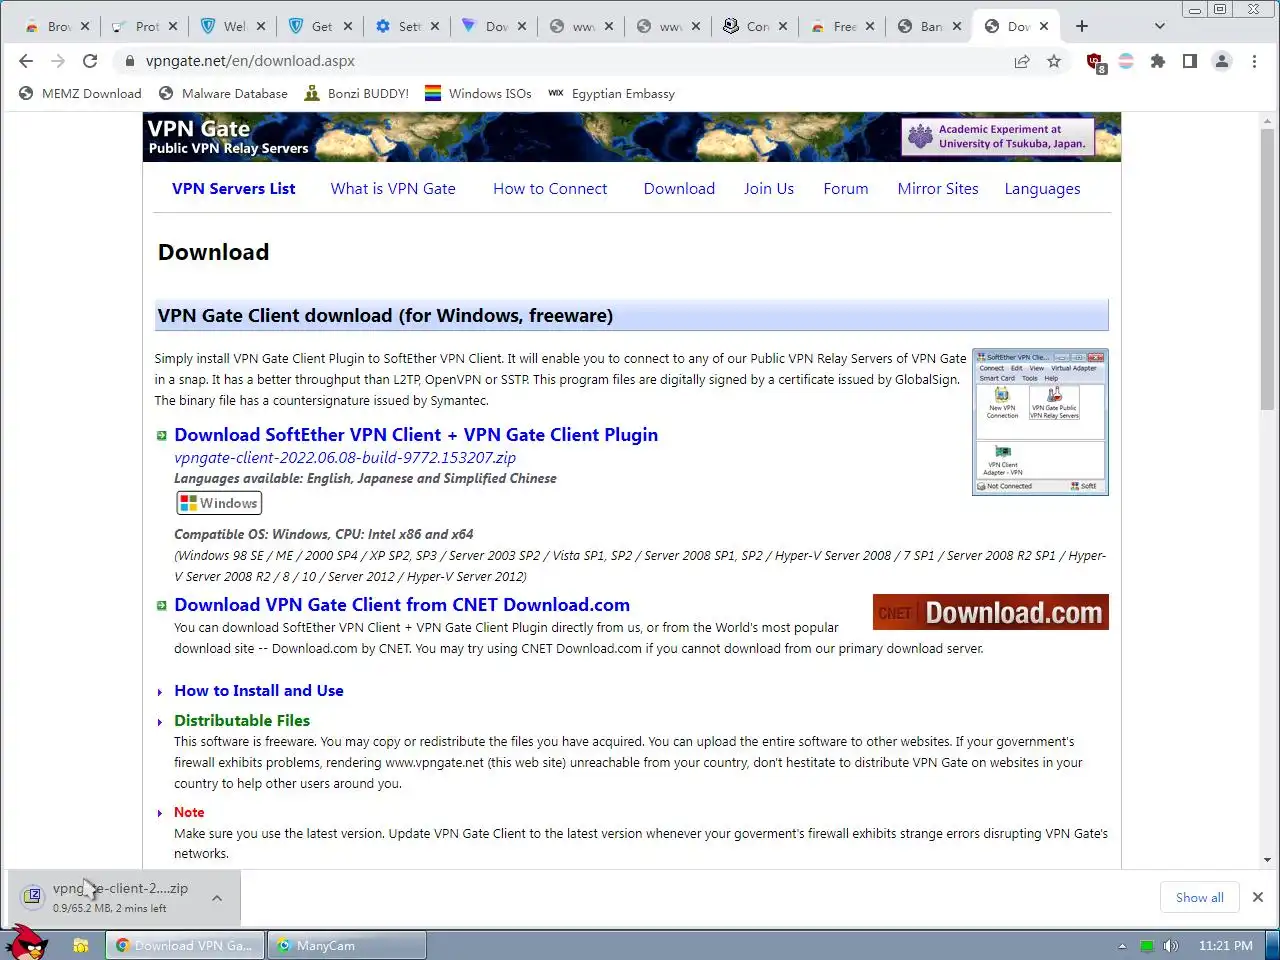Image resolution: width=1280 pixels, height=960 pixels.
Task: Click Download SoftEther VPN Client + Plugin link
Action: (x=416, y=435)
